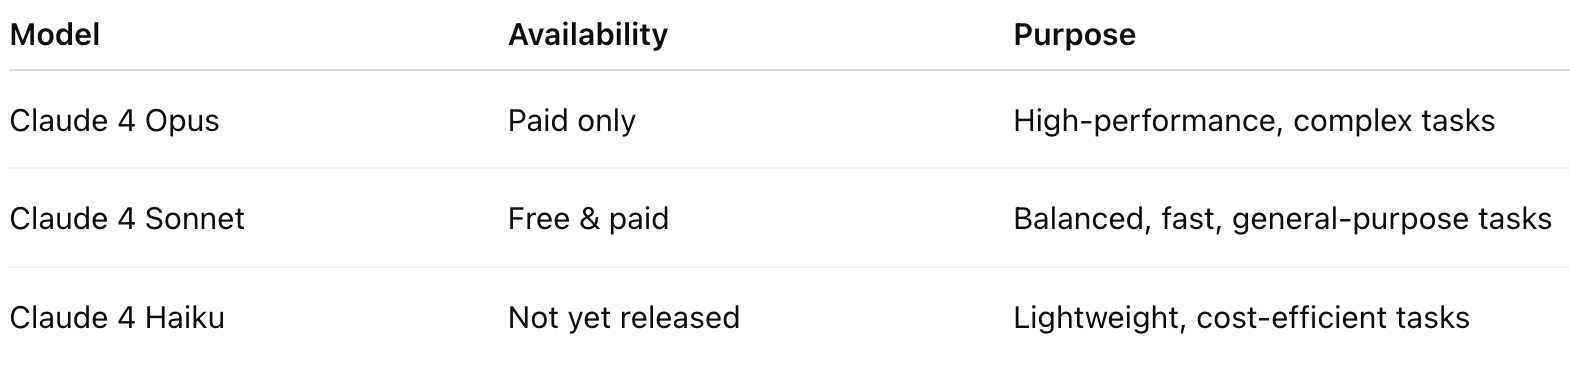This screenshot has height=380, width=1570.
Task: Click the Free & paid availability cell
Action: click(x=588, y=219)
